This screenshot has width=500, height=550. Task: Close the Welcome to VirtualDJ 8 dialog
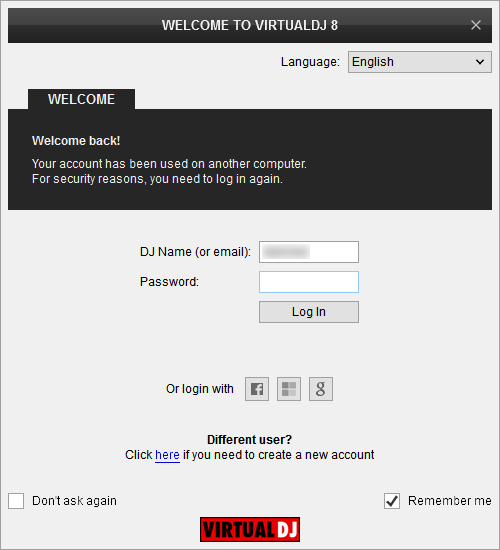476,25
